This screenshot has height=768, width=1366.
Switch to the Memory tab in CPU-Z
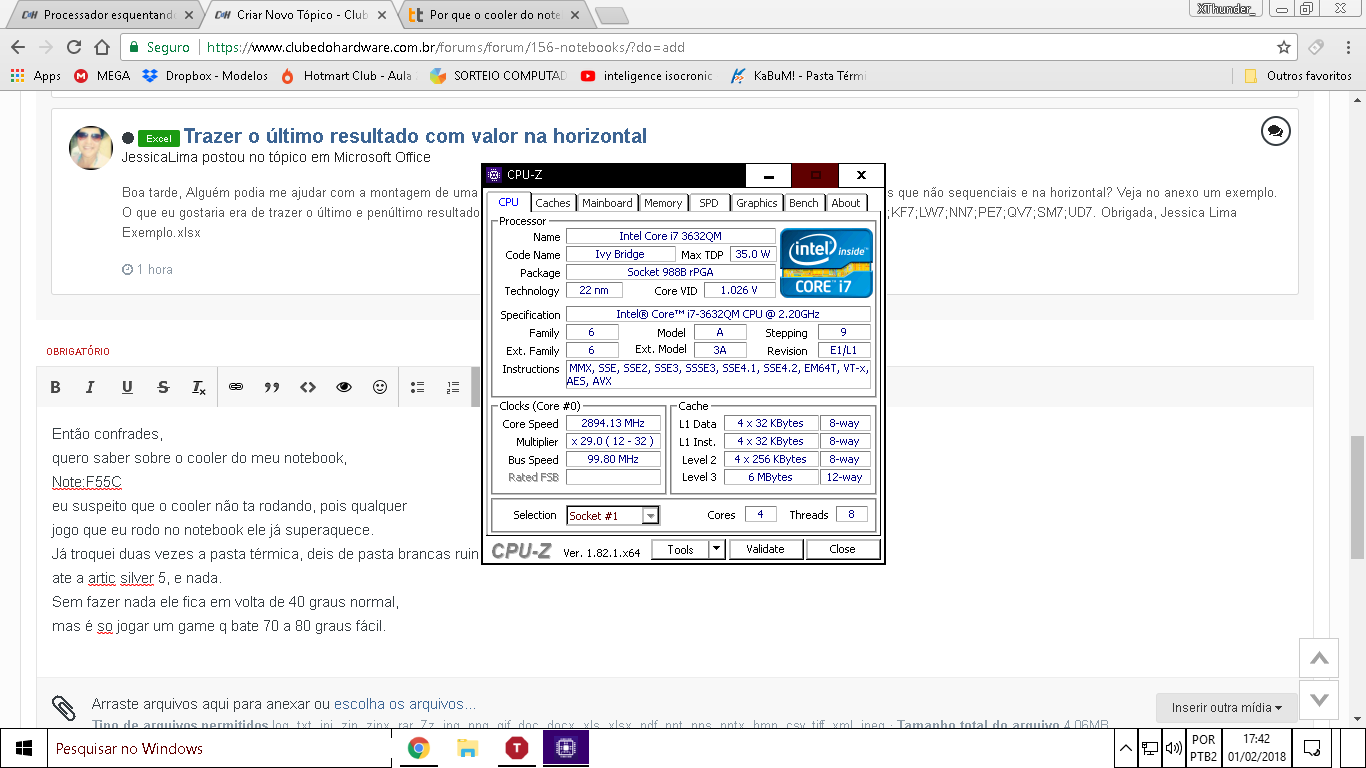[663, 203]
